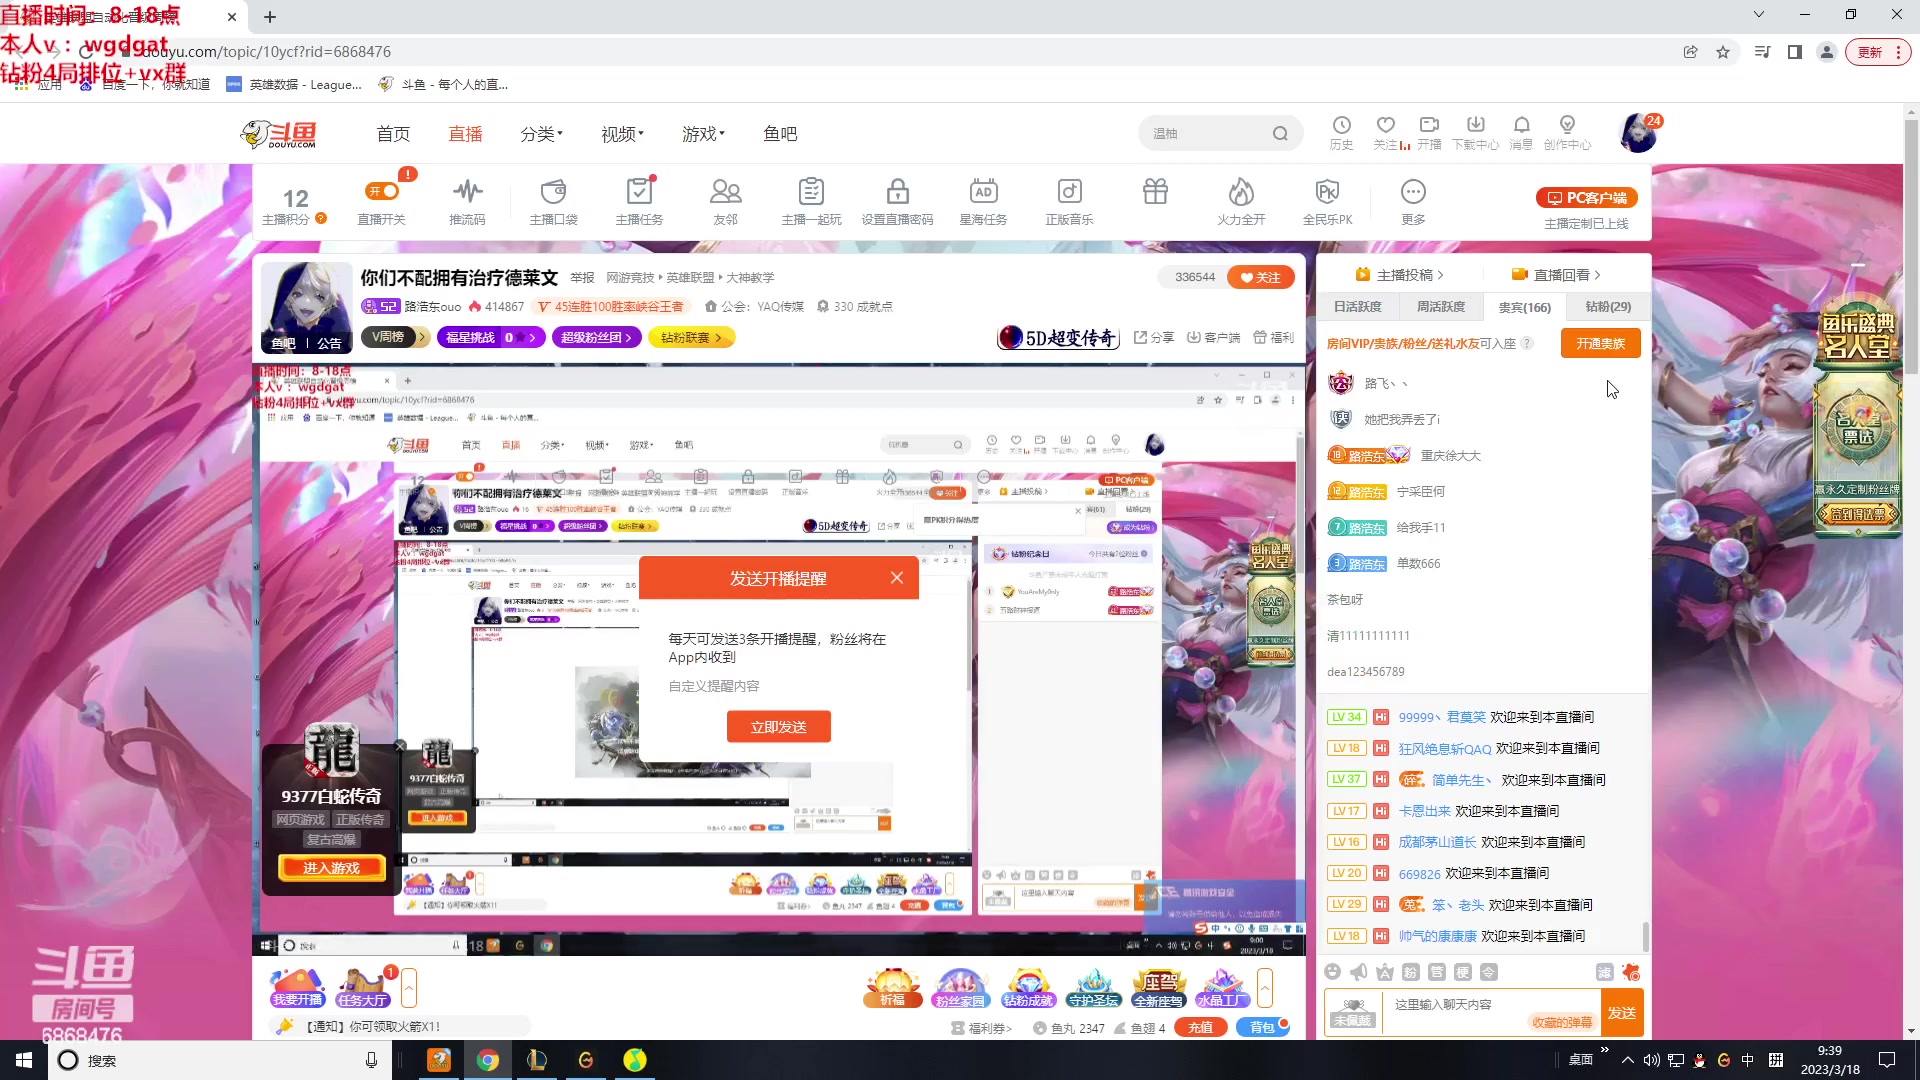
Task: Expand the 游戏 navigation dropdown
Action: pos(703,133)
